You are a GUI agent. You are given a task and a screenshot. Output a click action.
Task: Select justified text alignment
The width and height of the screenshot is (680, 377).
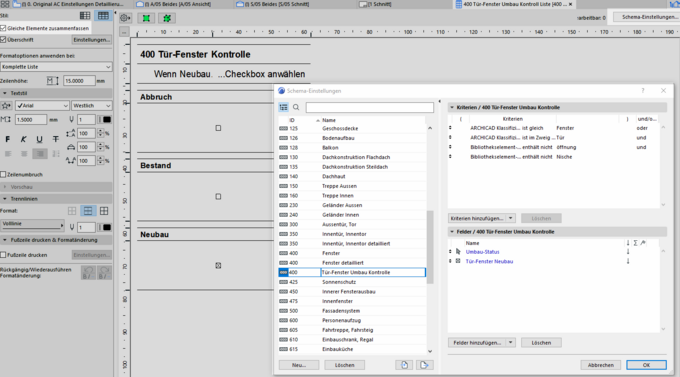(x=56, y=154)
